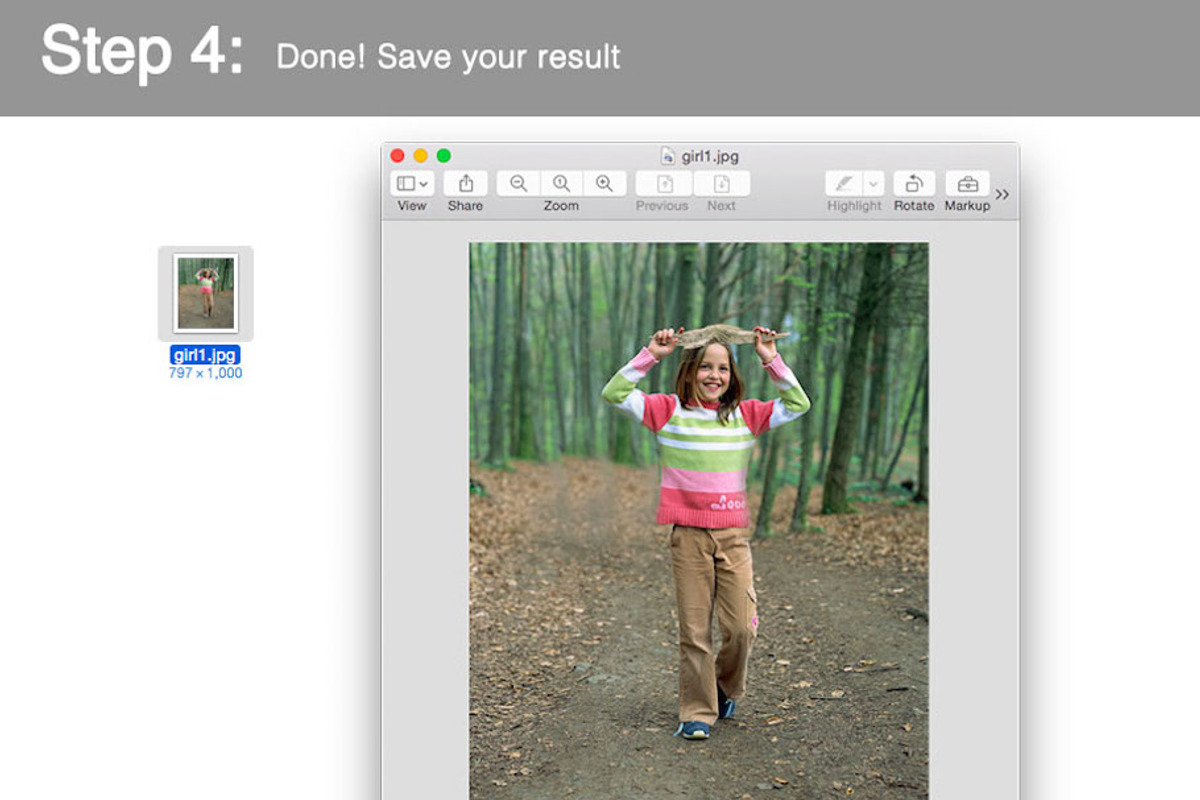
Task: Expand hidden toolbar items via double chevron
Action: (1002, 194)
